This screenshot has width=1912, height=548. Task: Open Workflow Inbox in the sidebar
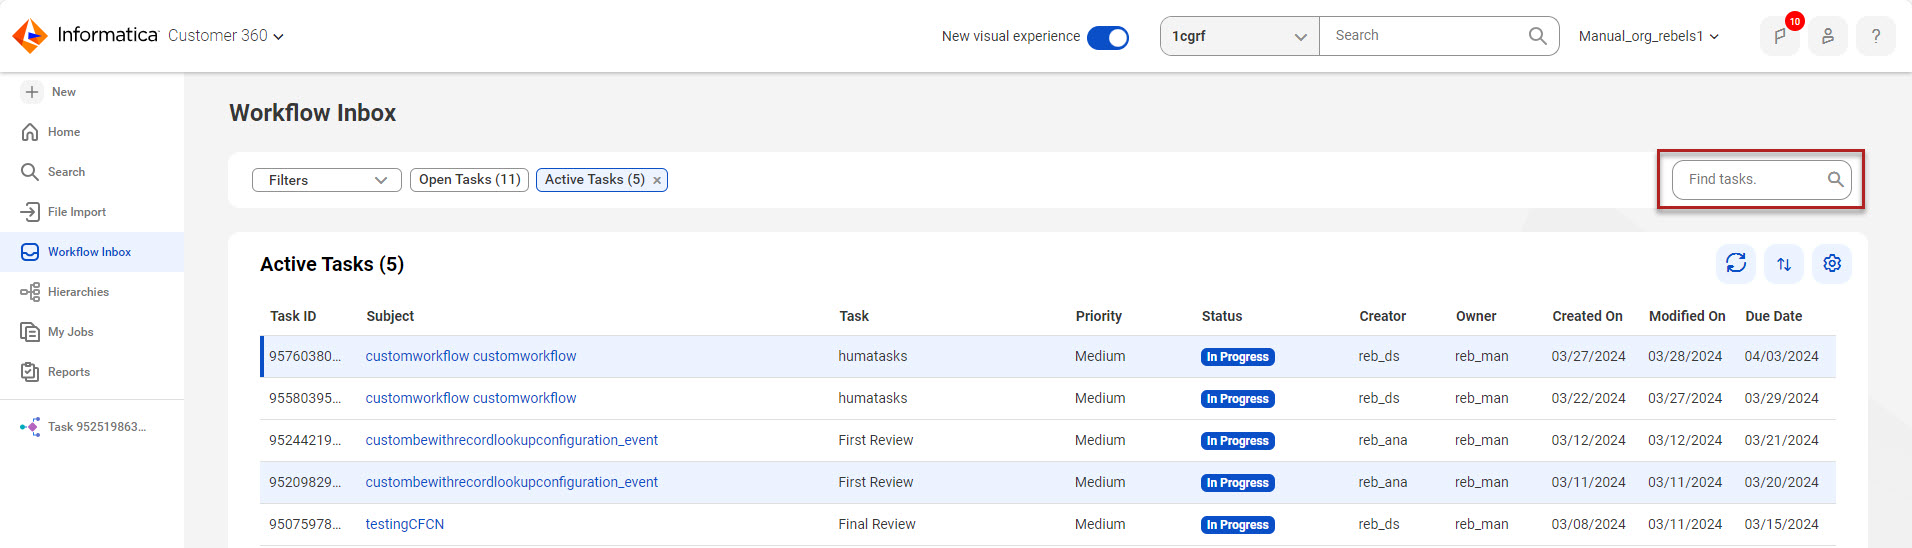(x=92, y=252)
